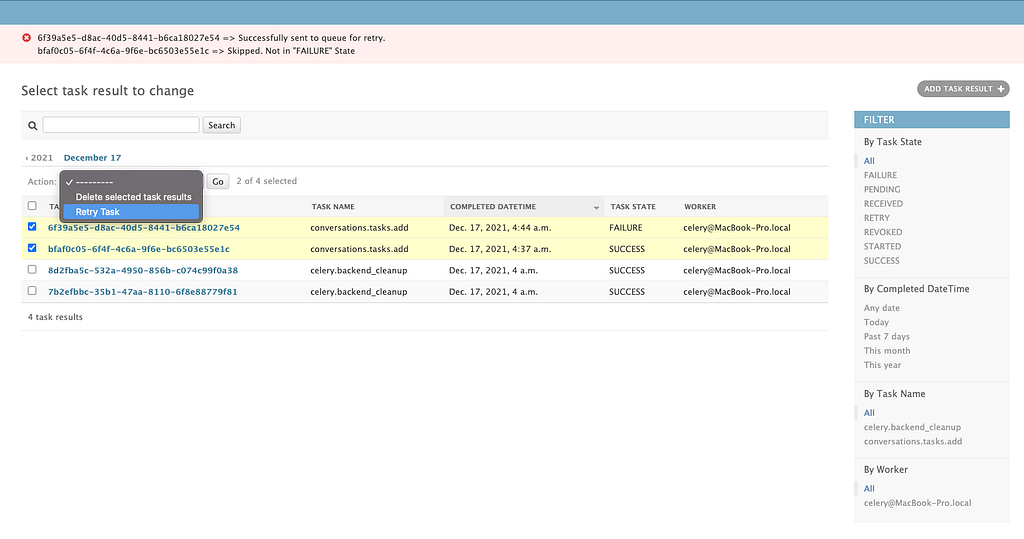Filter task state by SUCCESS
1024x539 pixels.
pos(882,261)
